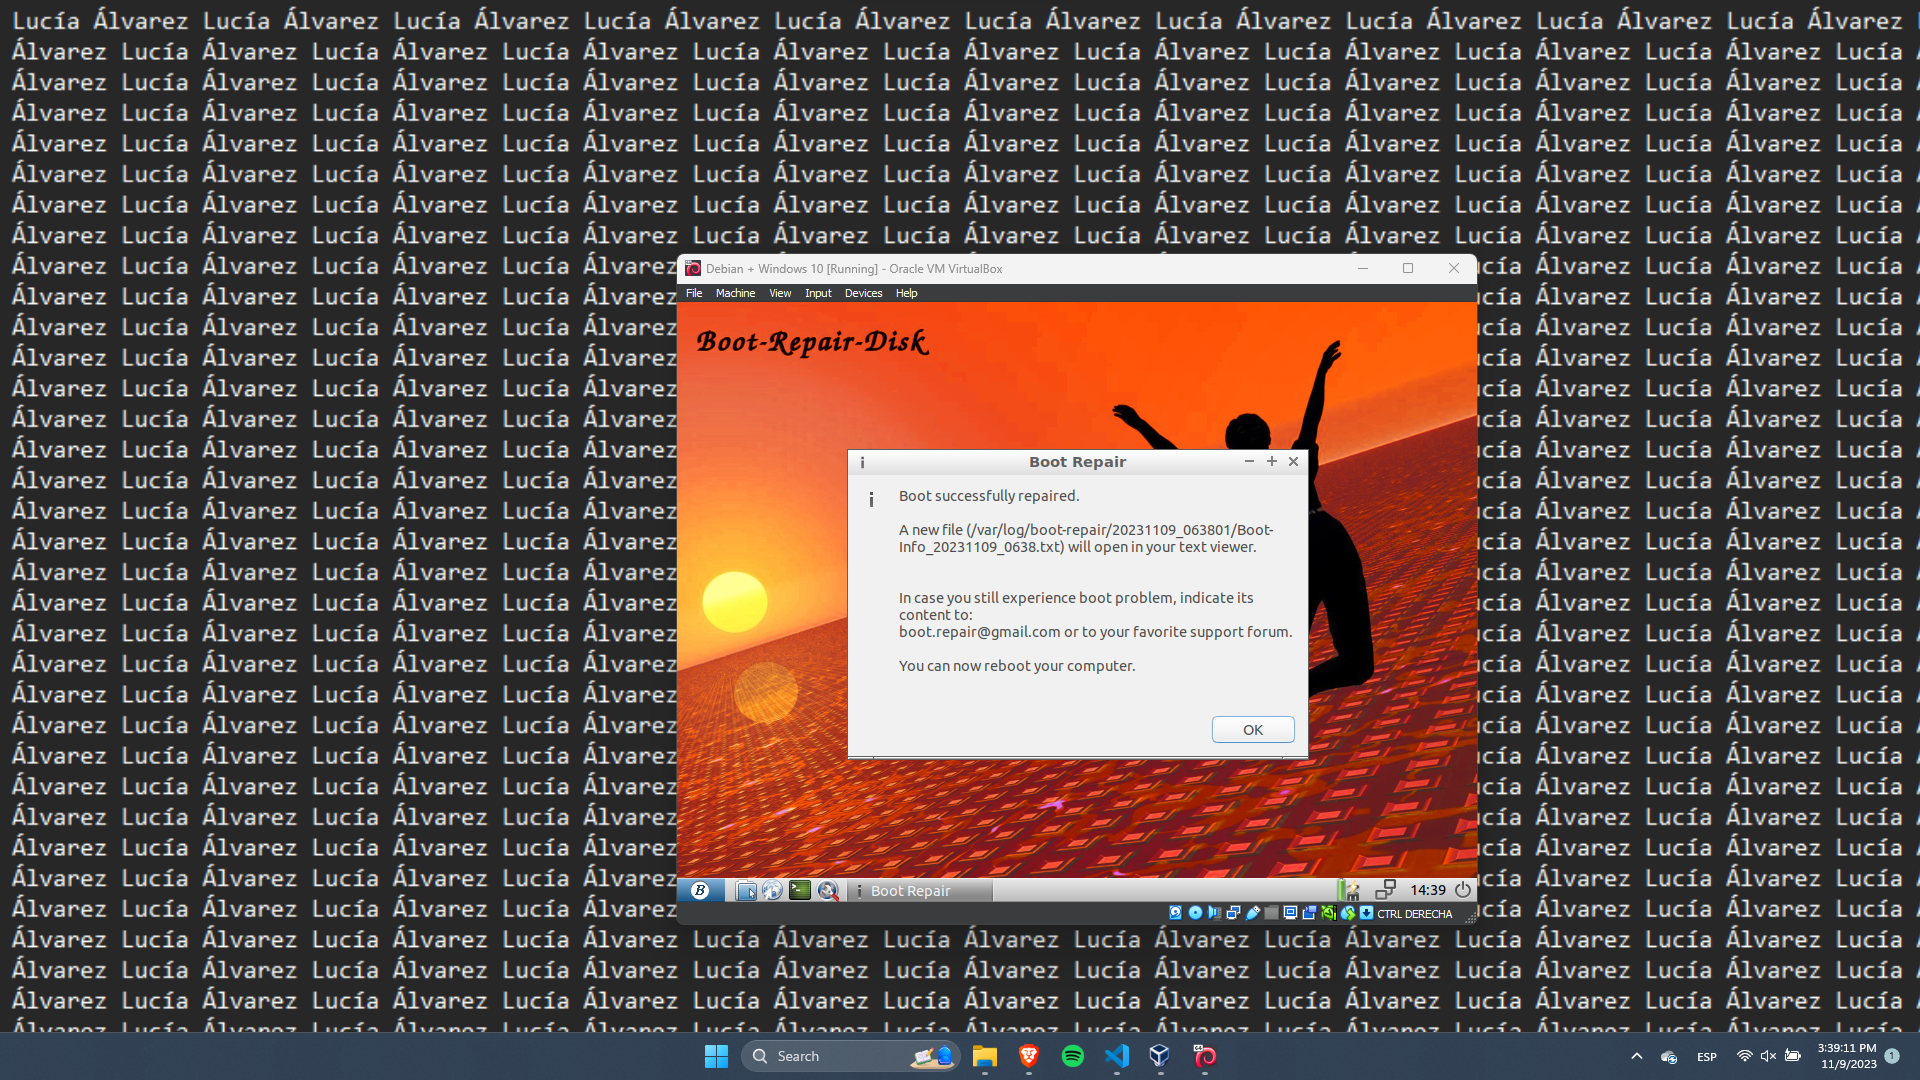The width and height of the screenshot is (1920, 1080).
Task: Toggle volume mute in system tray
Action: 1768,1056
